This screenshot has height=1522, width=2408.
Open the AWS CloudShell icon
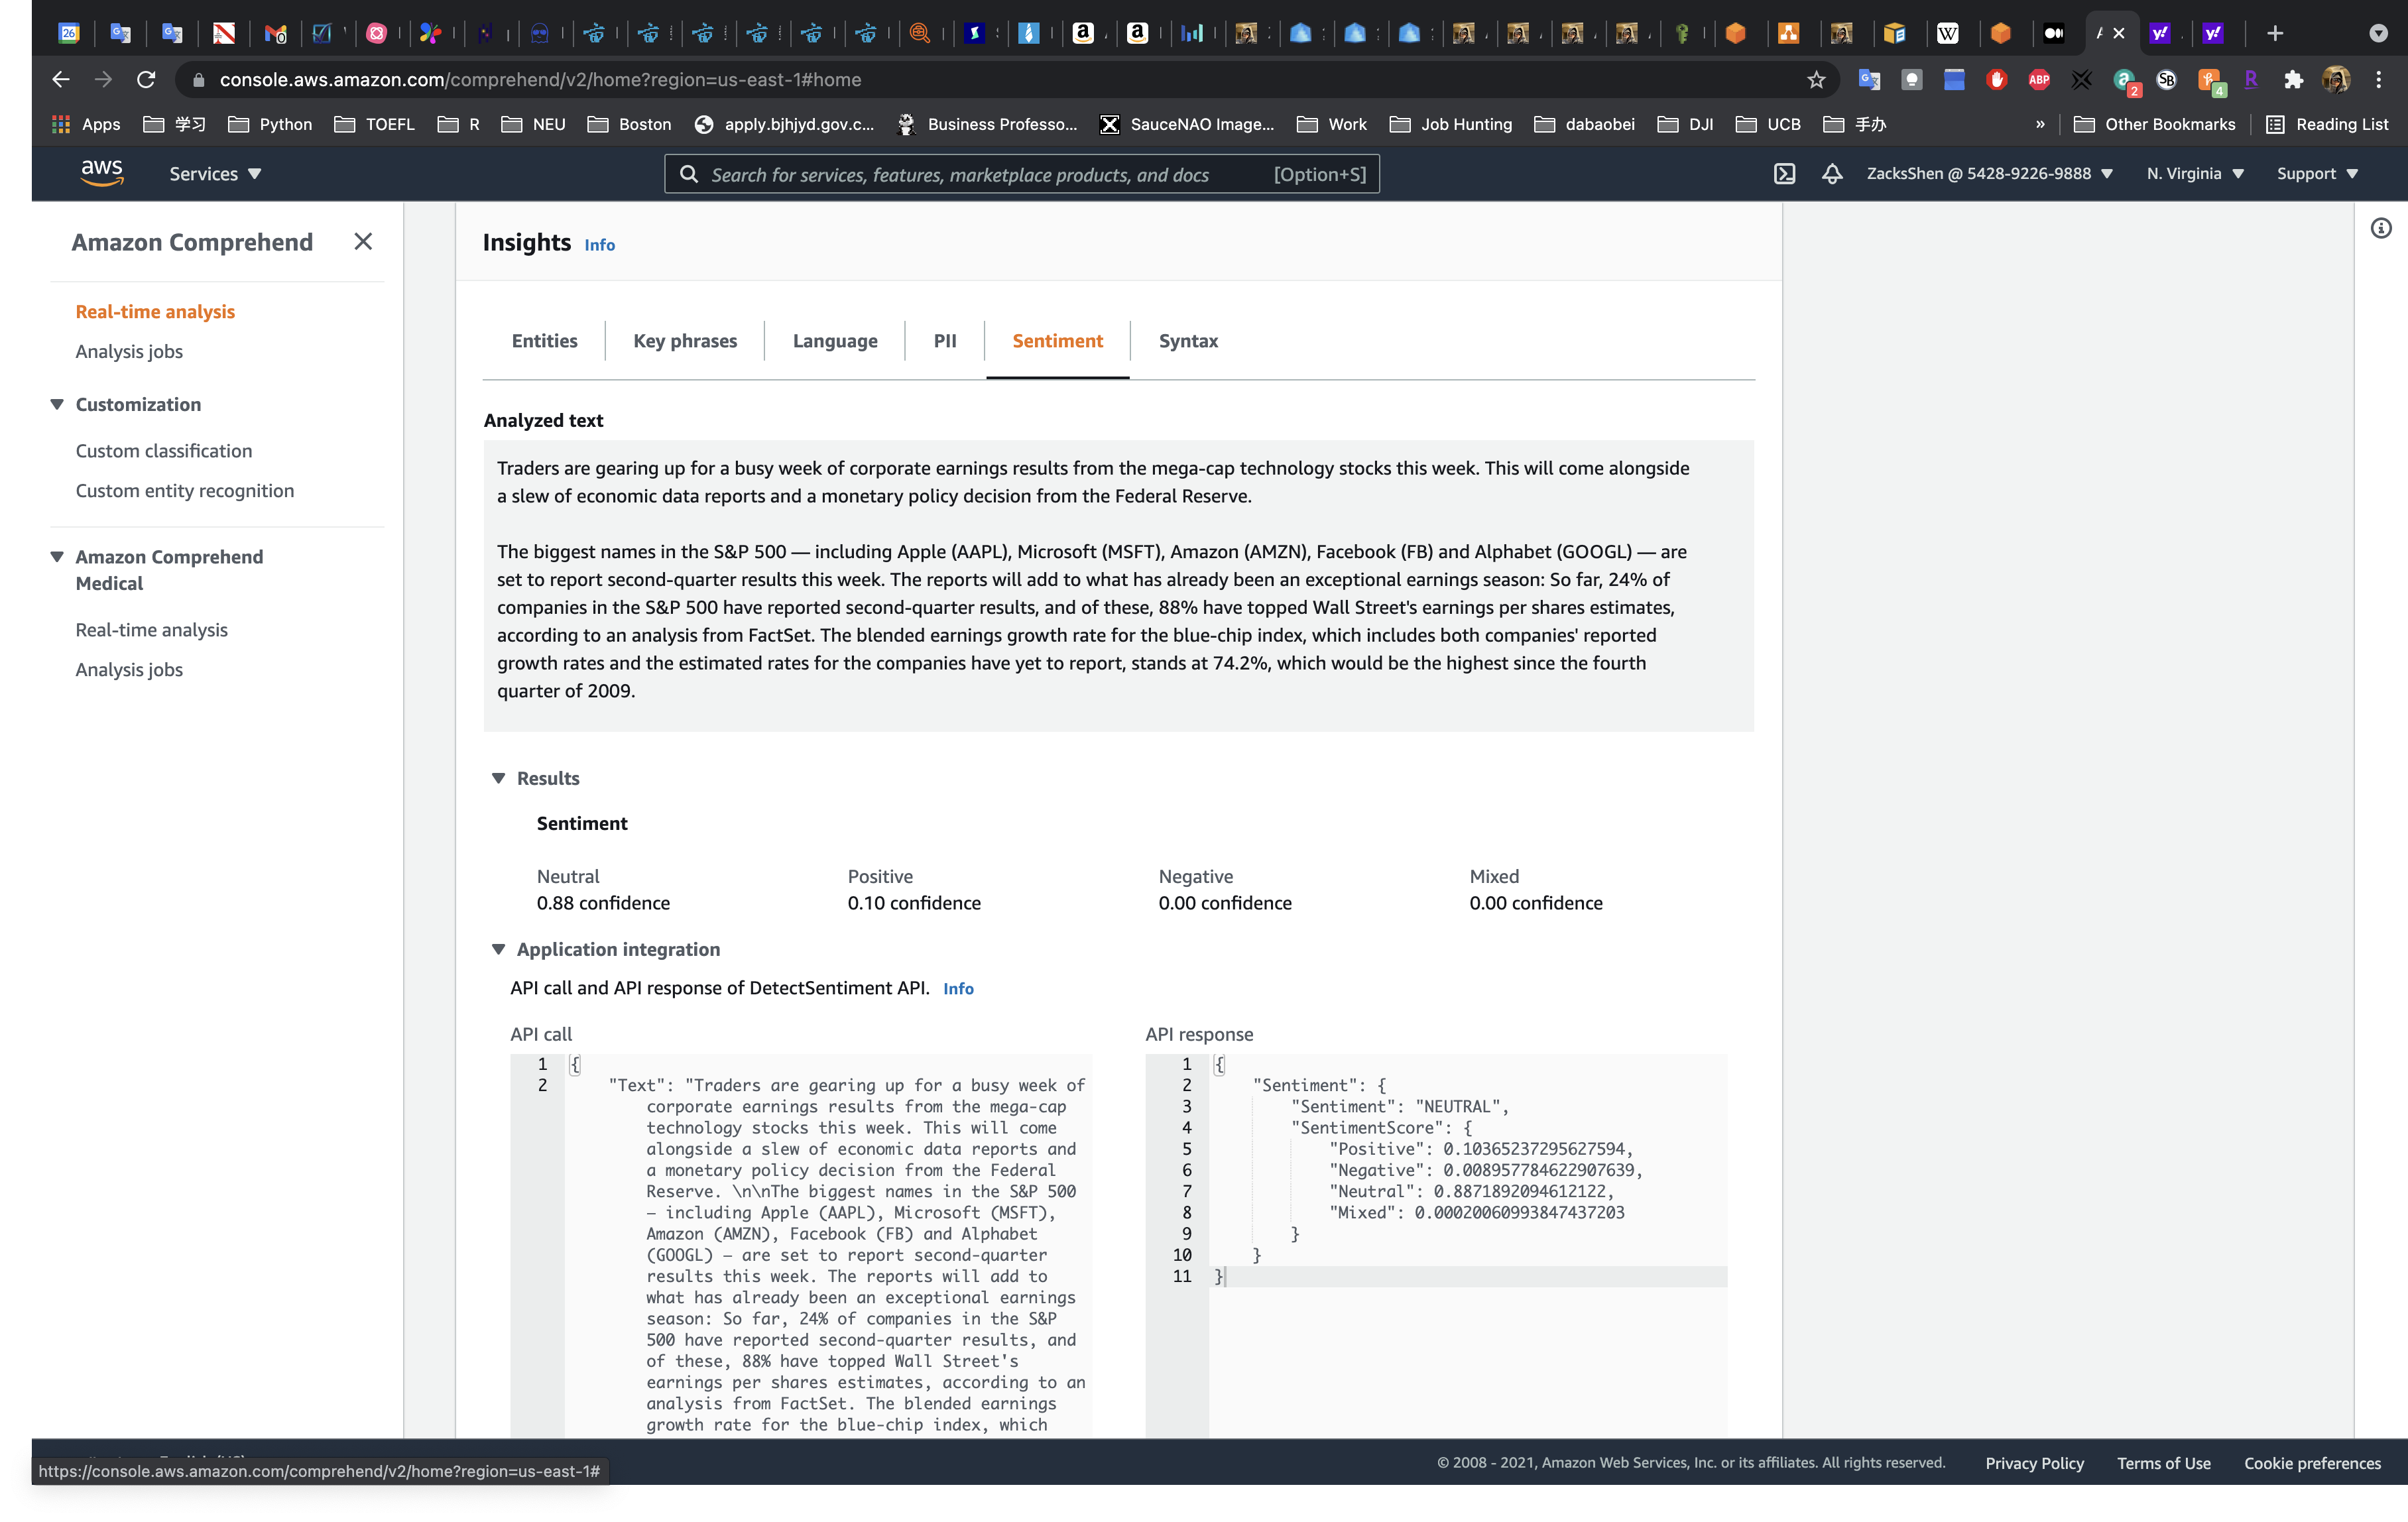(1784, 174)
